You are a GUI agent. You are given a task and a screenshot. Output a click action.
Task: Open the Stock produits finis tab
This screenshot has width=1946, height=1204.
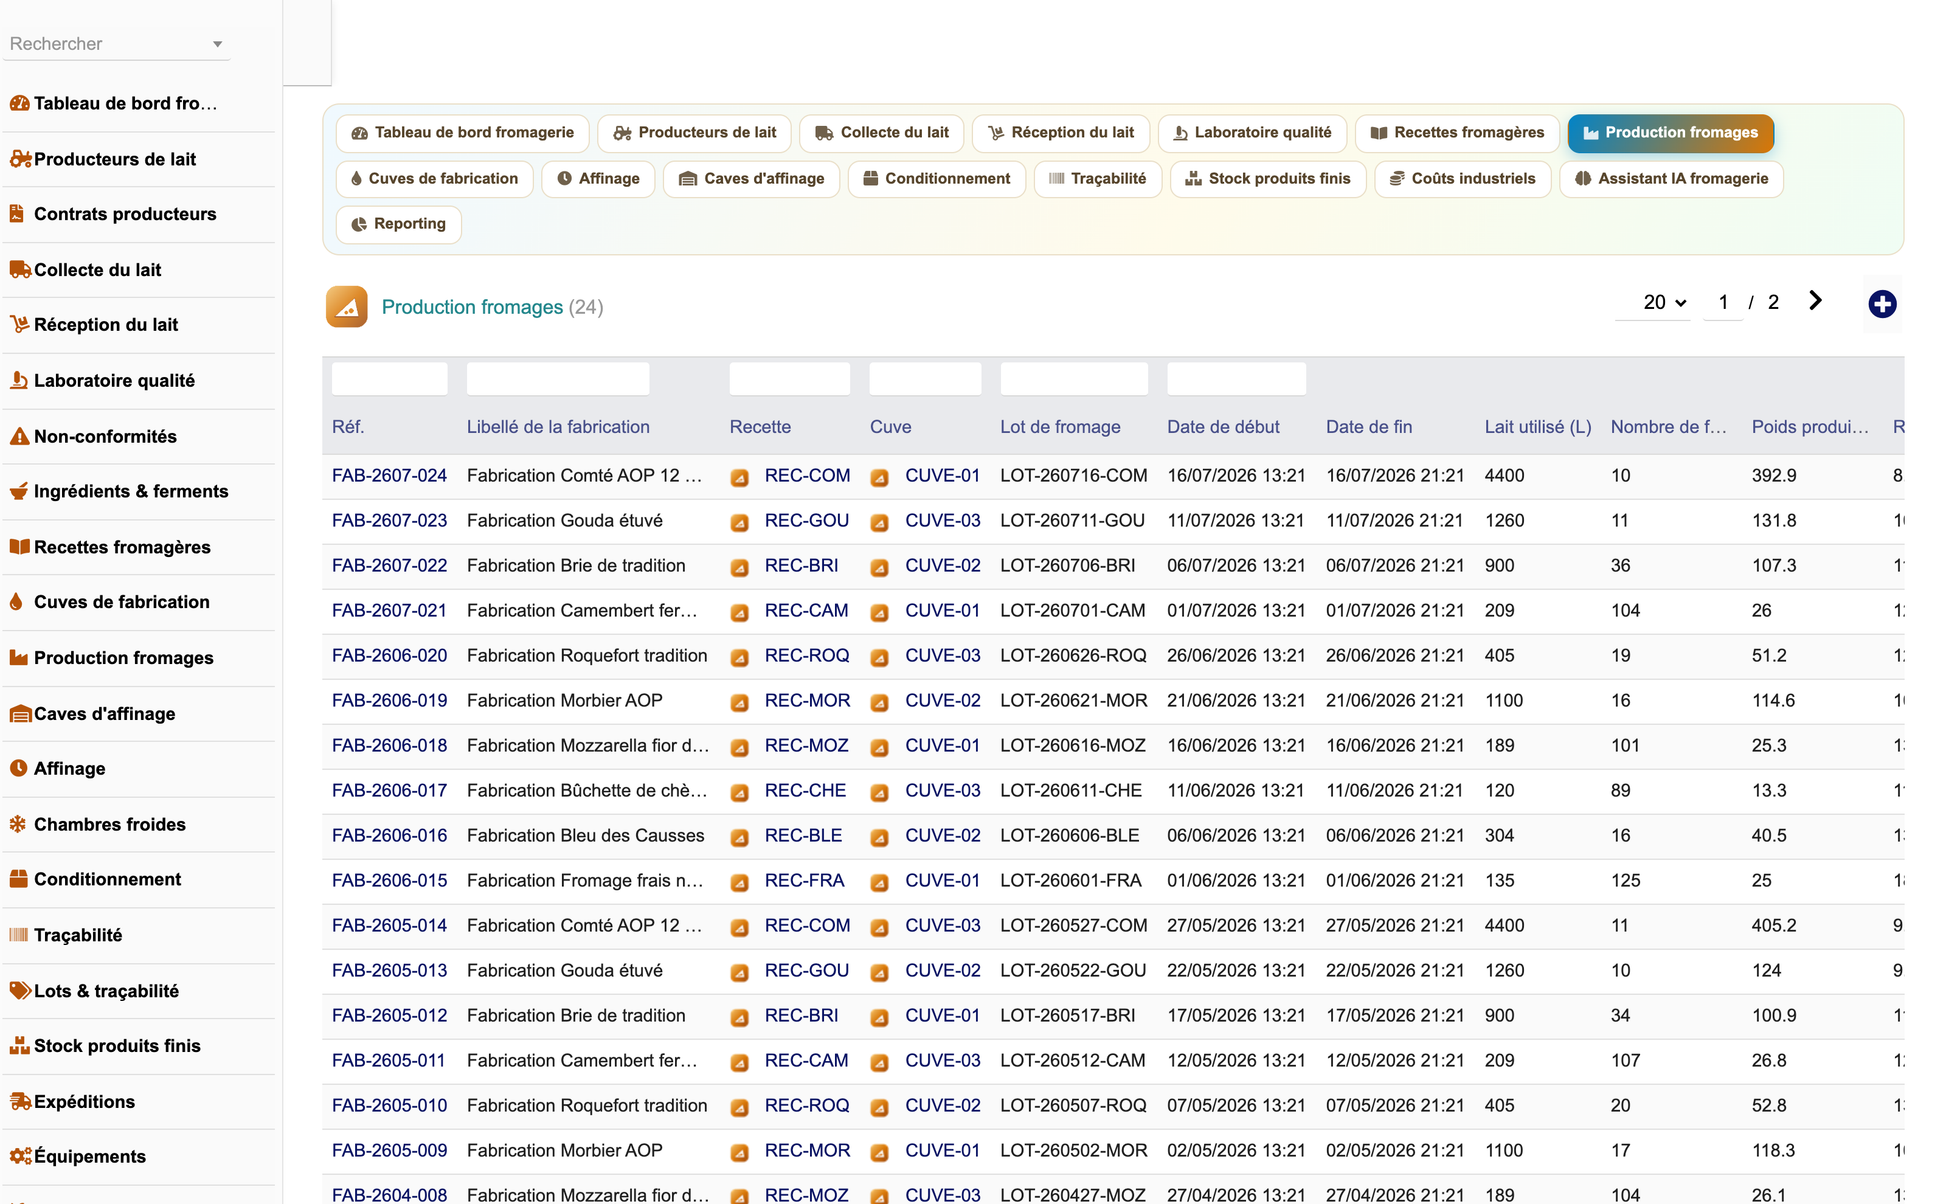pyautogui.click(x=1268, y=179)
